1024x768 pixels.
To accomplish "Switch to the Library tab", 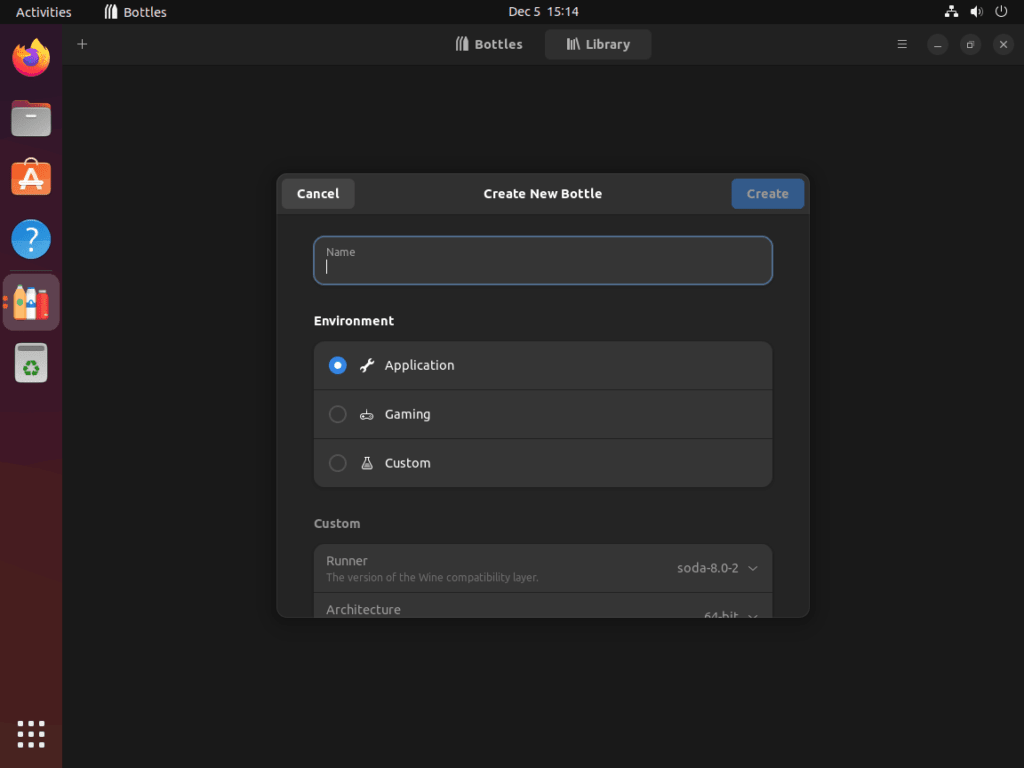I will point(598,44).
